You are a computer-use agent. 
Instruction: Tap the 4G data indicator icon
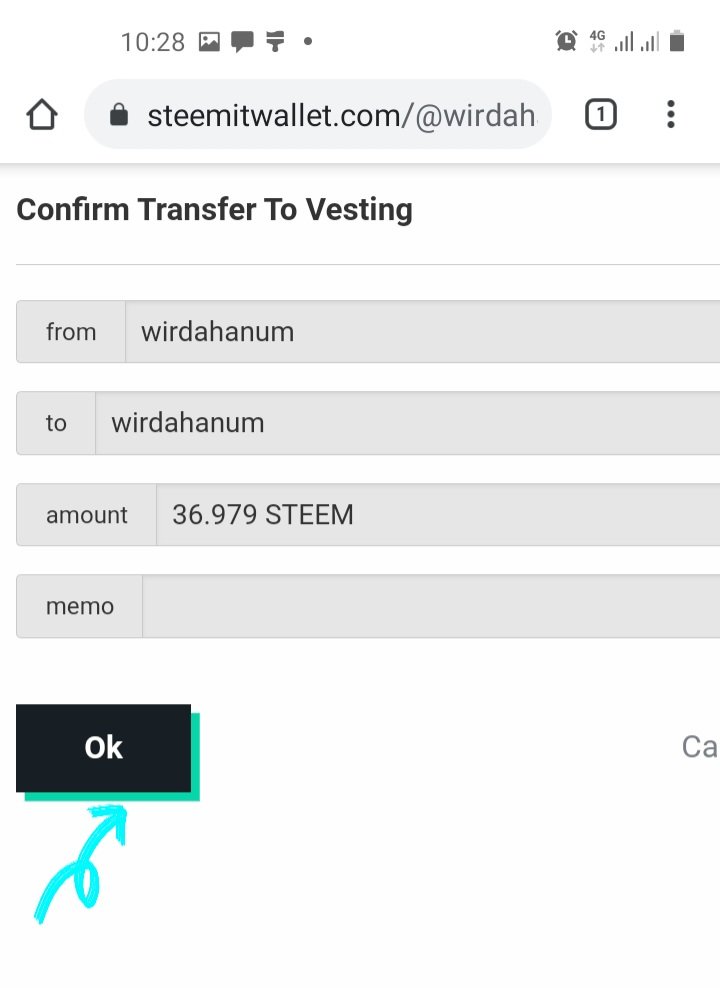click(597, 42)
